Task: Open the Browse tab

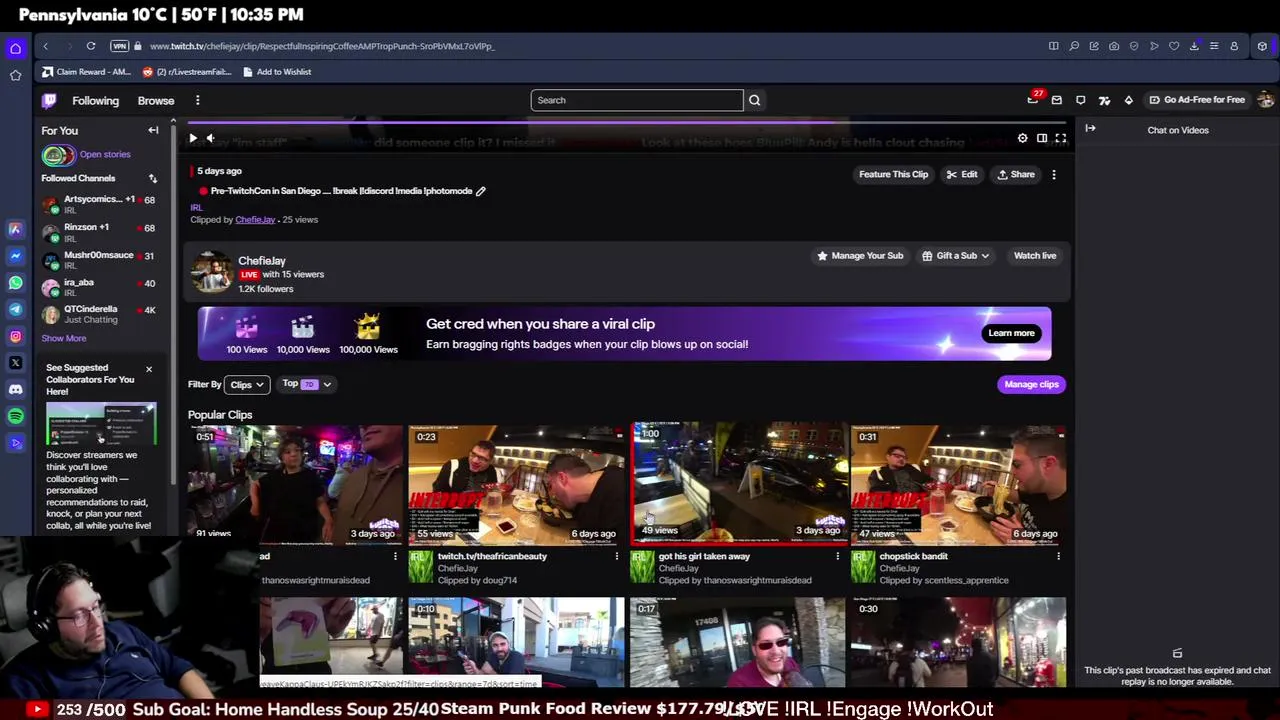Action: (156, 101)
